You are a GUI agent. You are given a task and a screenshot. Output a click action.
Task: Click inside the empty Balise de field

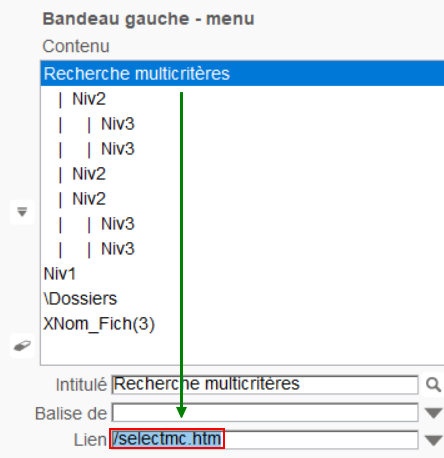coord(265,413)
